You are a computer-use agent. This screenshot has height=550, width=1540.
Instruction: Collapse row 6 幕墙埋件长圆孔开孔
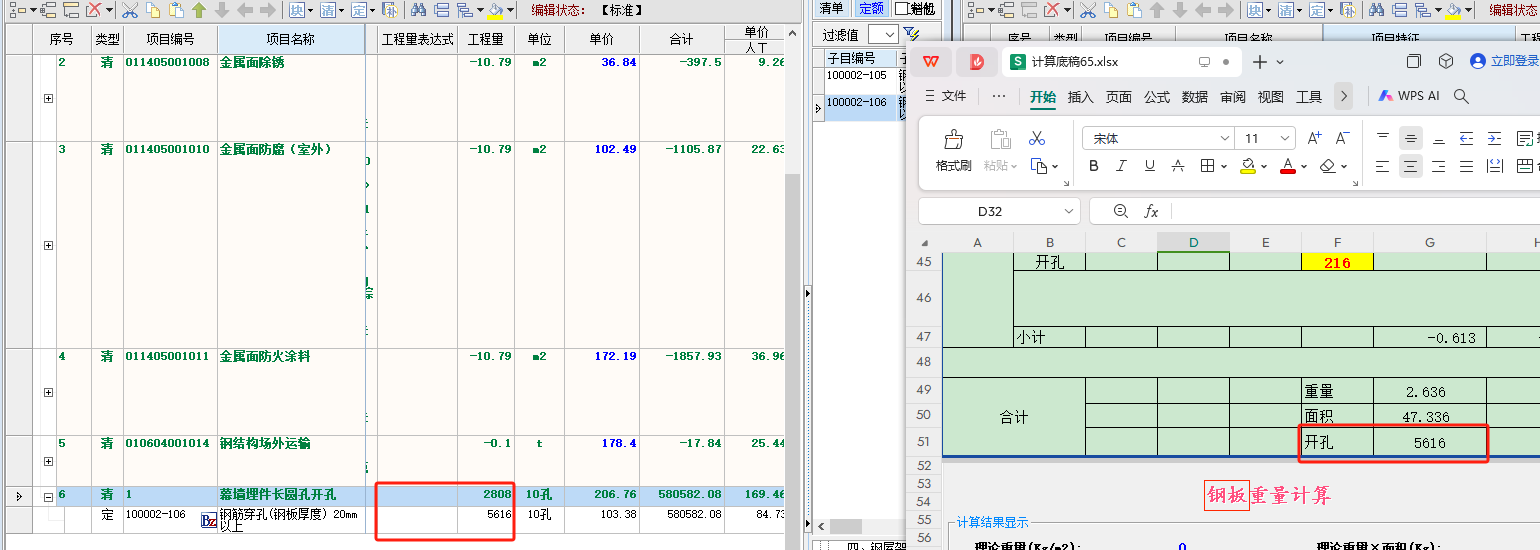(48, 495)
